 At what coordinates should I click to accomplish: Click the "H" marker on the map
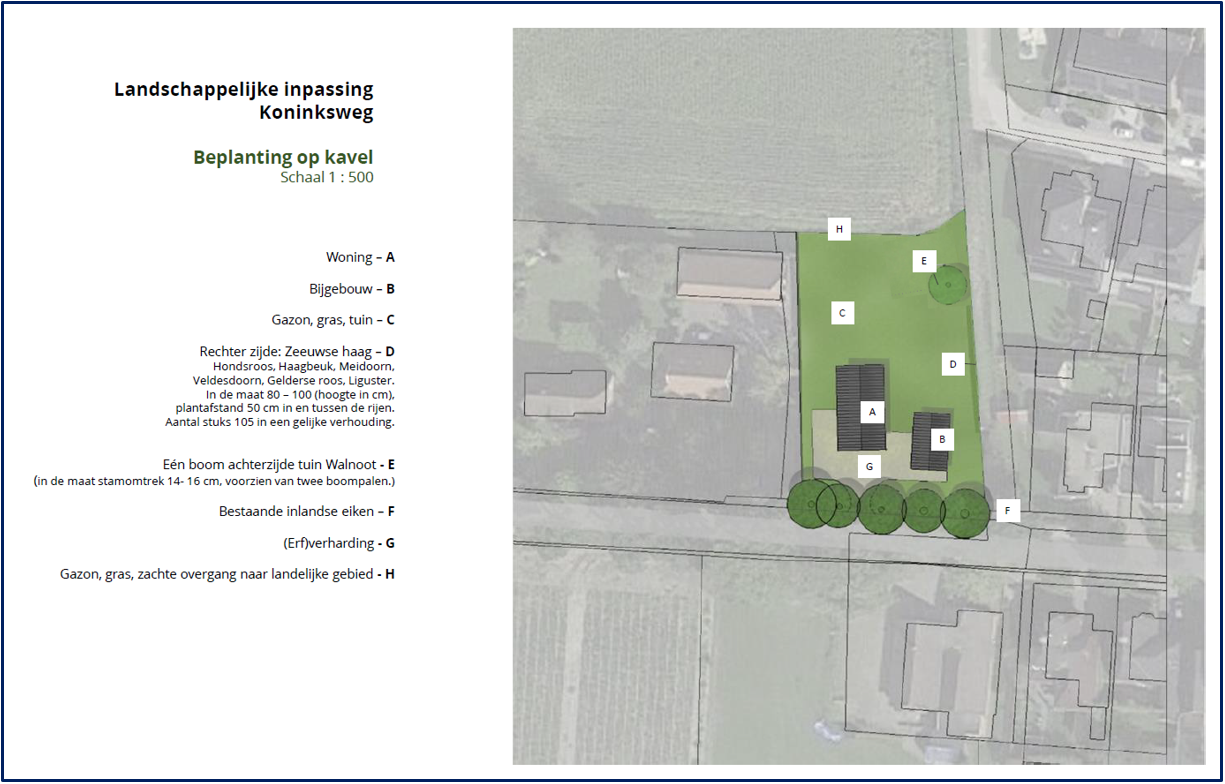(x=840, y=230)
